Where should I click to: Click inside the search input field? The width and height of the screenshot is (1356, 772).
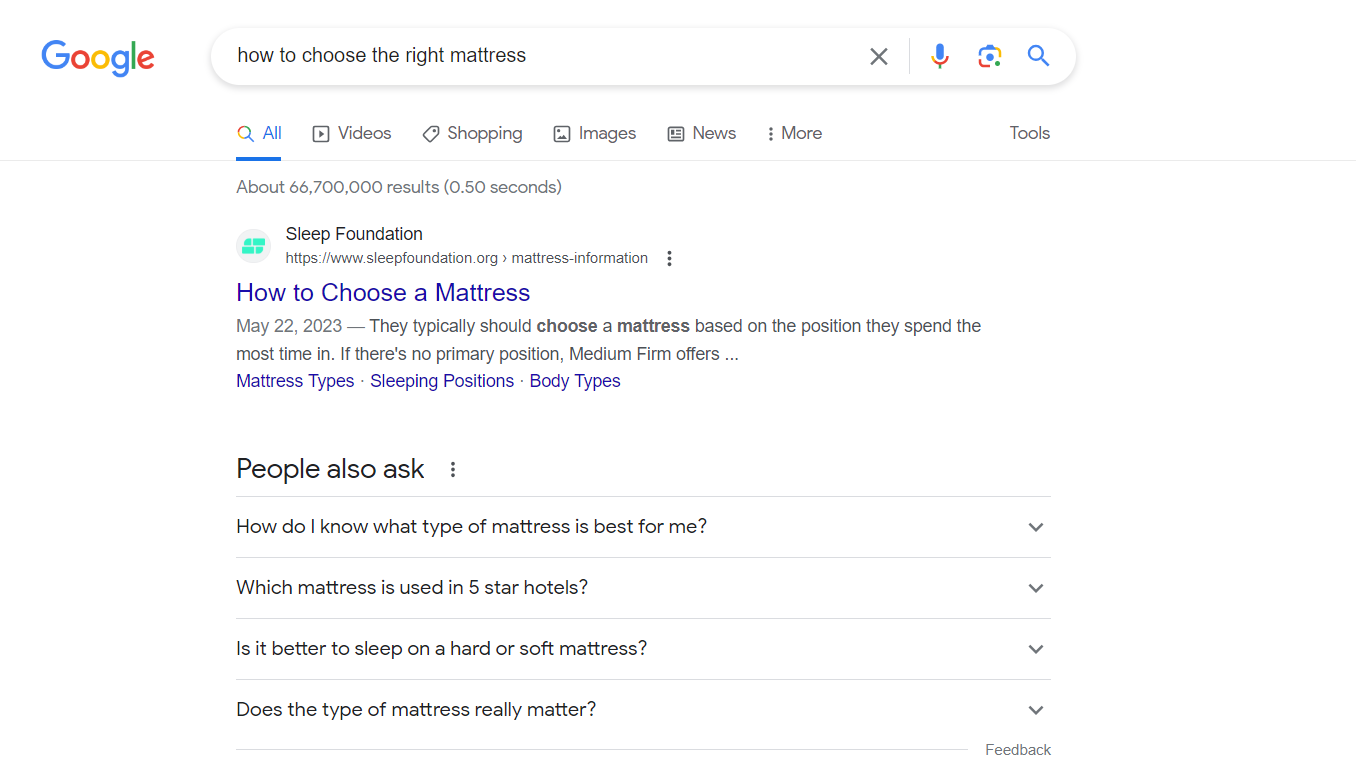(x=550, y=56)
